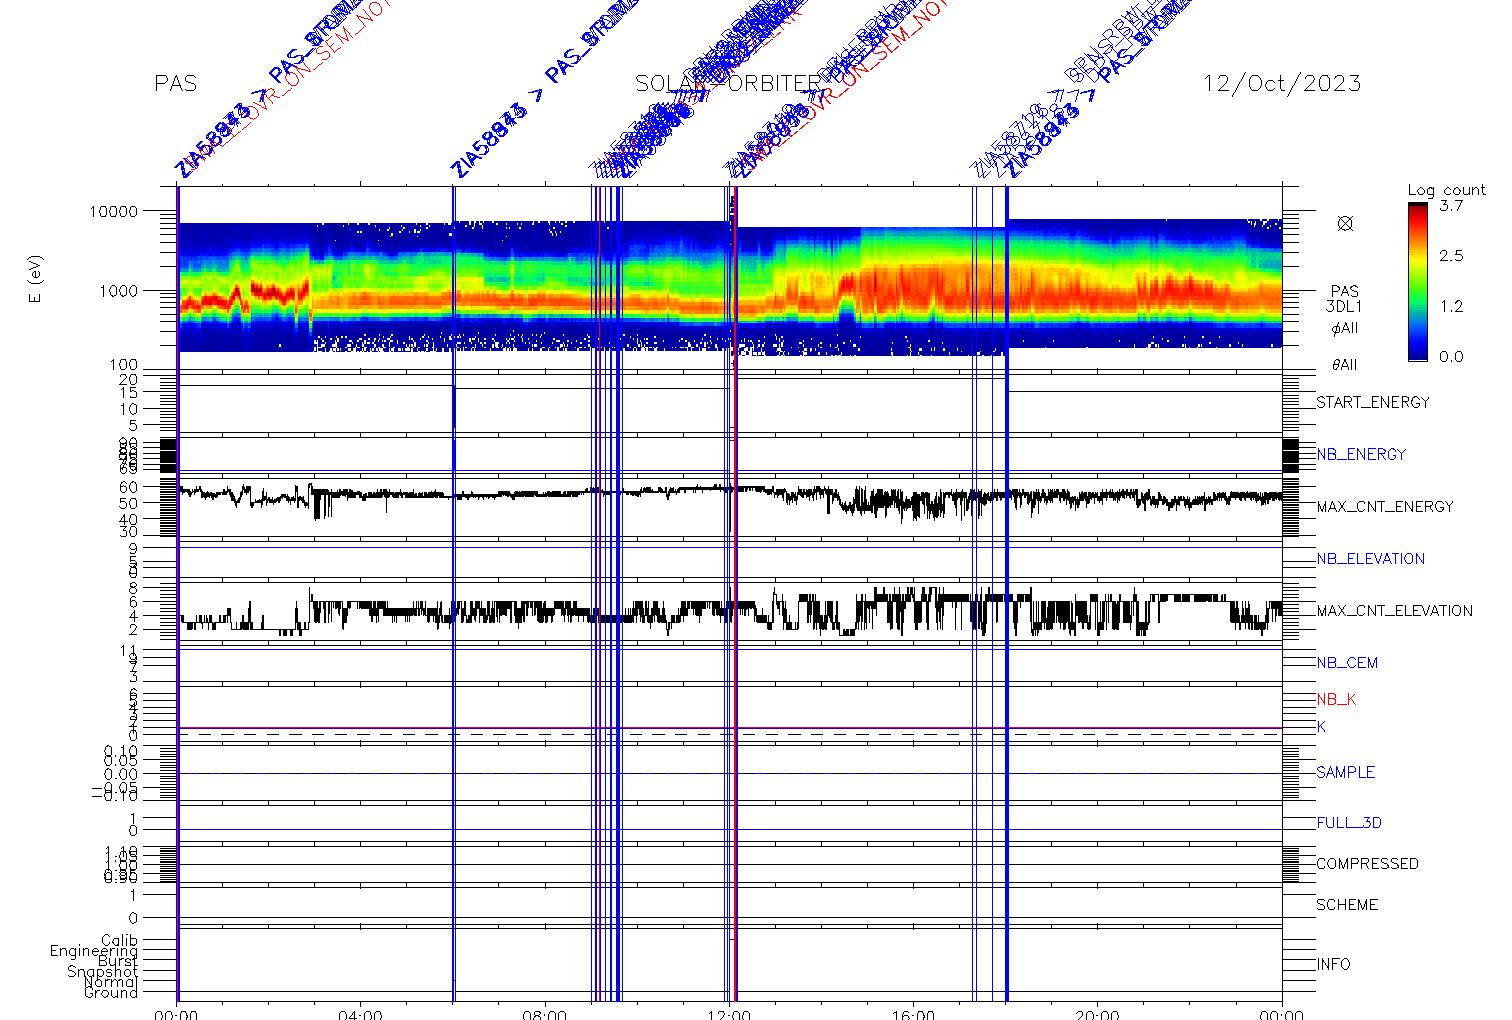Viewport: 1512px width, 1020px height.
Task: Click the MAX_CNT_ENERGY panel label
Action: coord(1385,506)
